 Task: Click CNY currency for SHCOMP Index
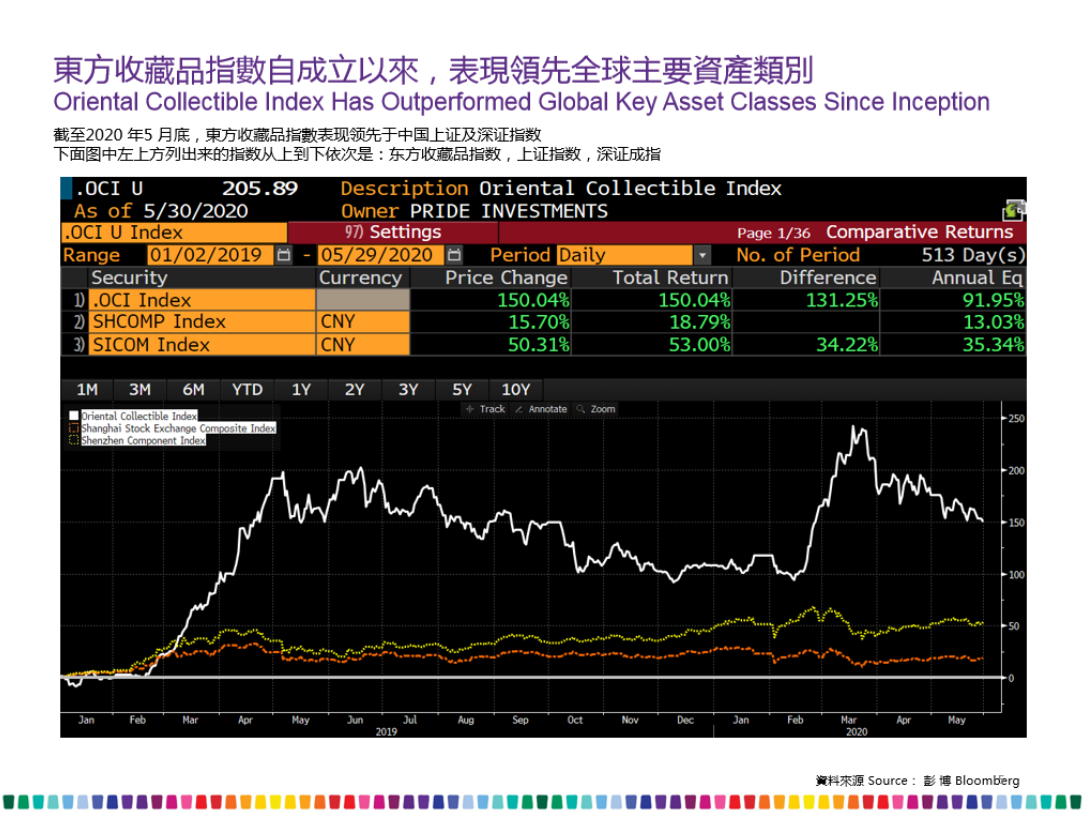(363, 322)
